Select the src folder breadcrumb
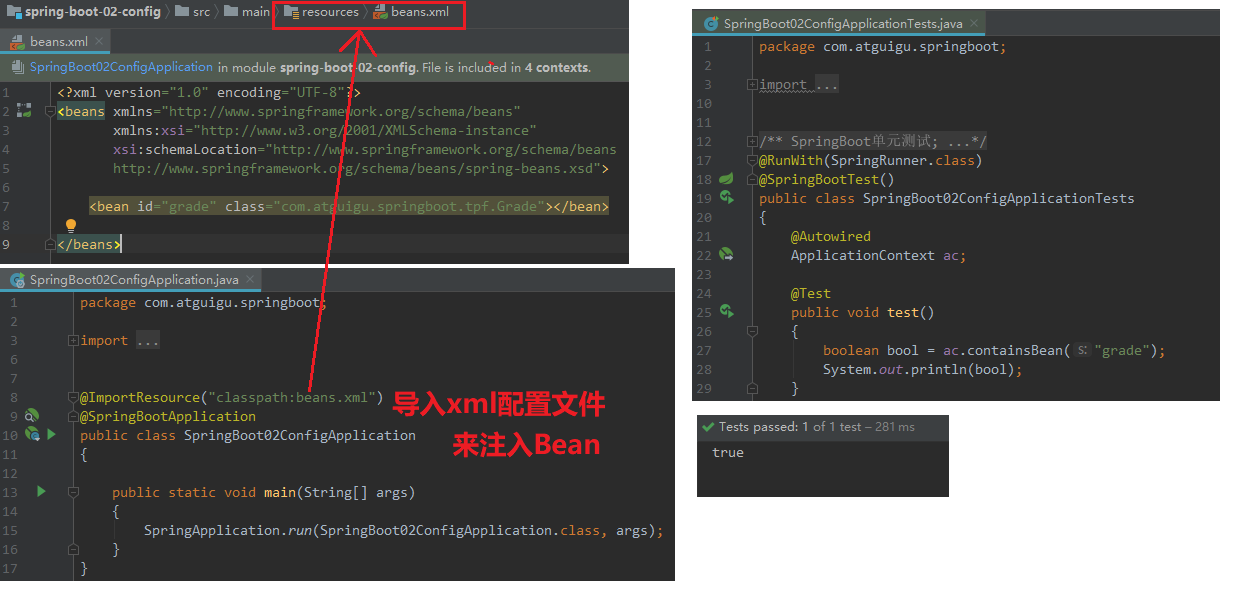The width and height of the screenshot is (1243, 599). coord(193,12)
